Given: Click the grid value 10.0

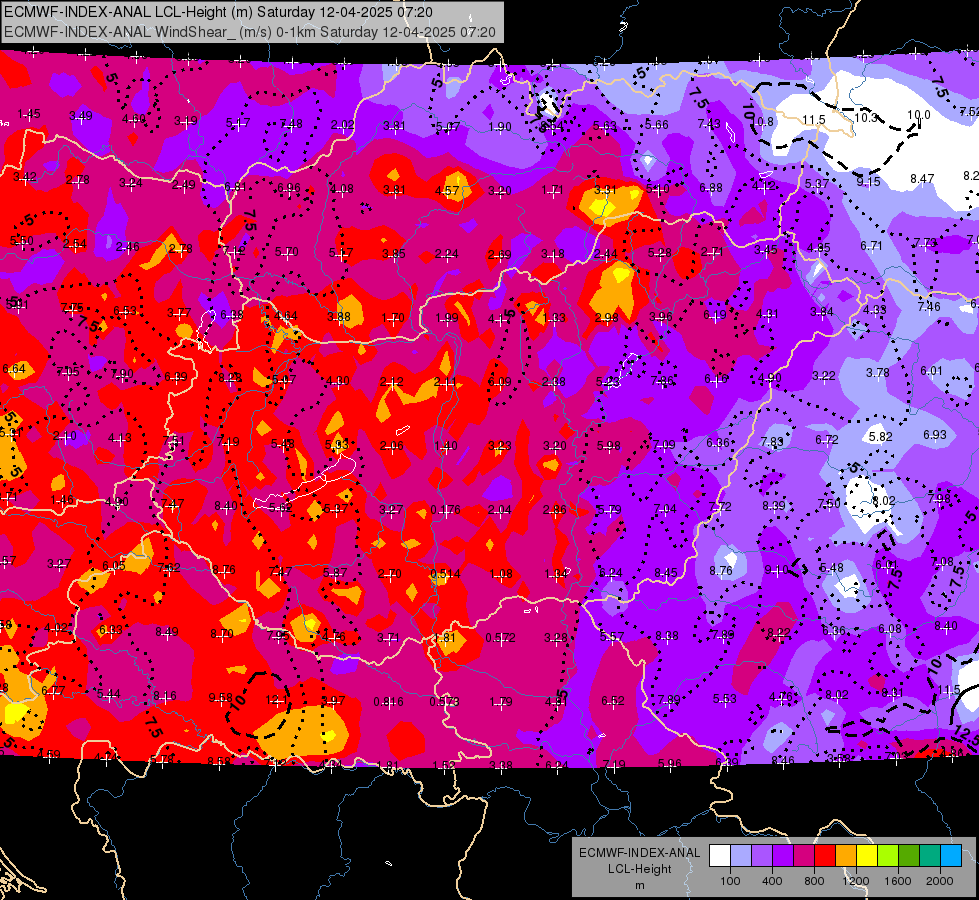Looking at the screenshot, I should point(918,114).
